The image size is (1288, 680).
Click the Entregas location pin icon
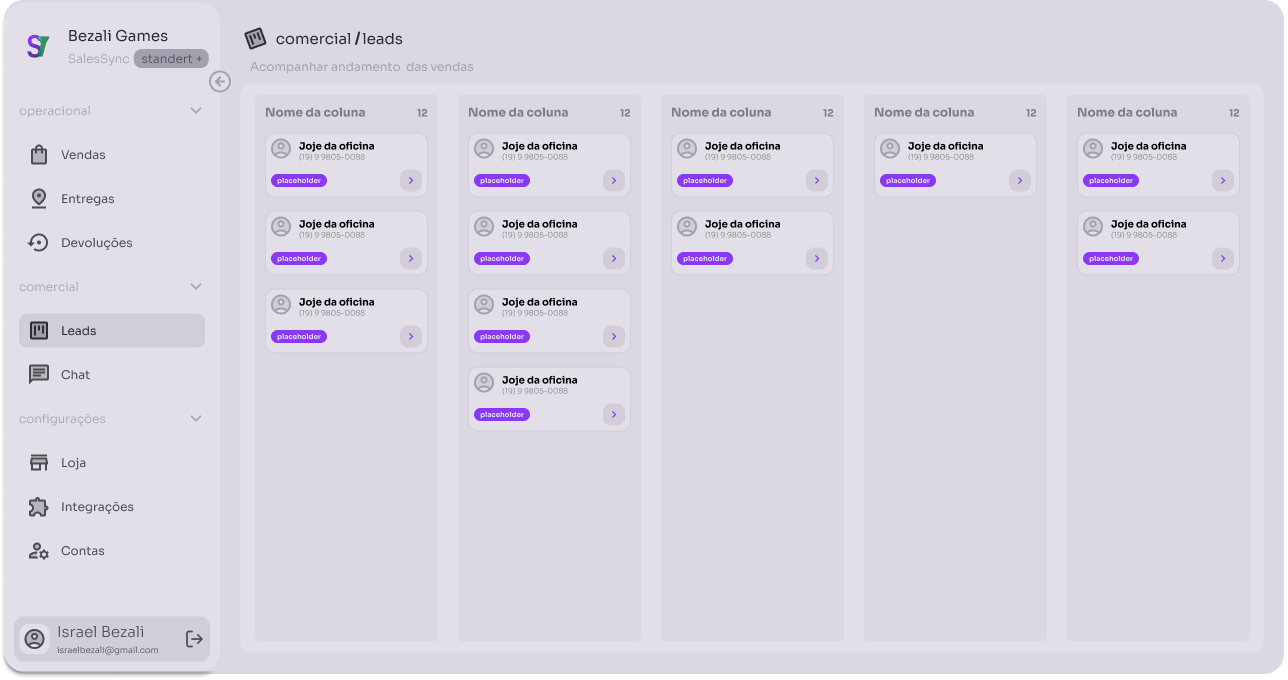click(x=39, y=199)
